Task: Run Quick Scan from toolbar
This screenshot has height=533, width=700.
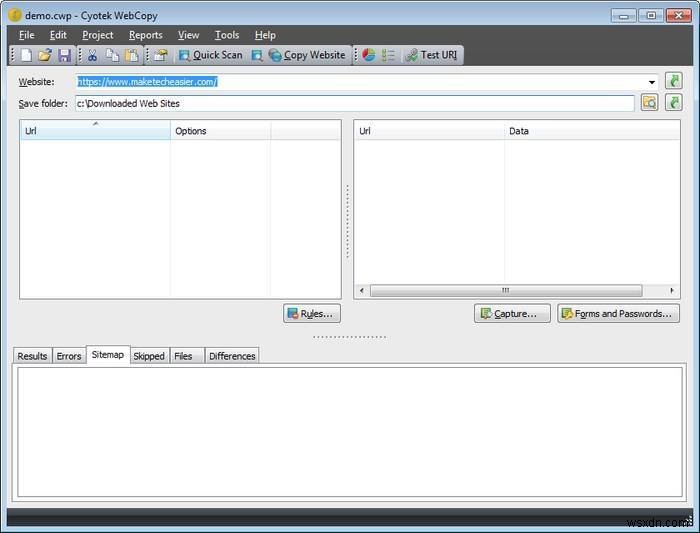Action: tap(210, 55)
